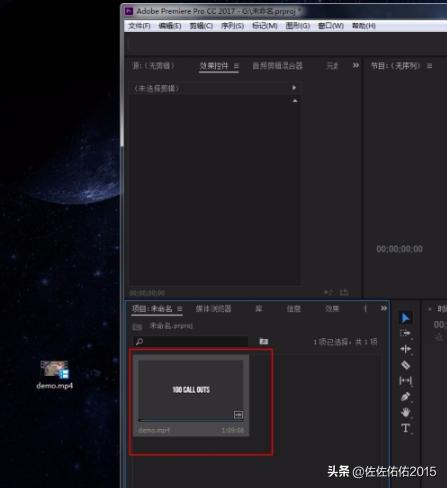This screenshot has width=447, height=488.
Task: Select the Pen tool
Action: point(405,397)
